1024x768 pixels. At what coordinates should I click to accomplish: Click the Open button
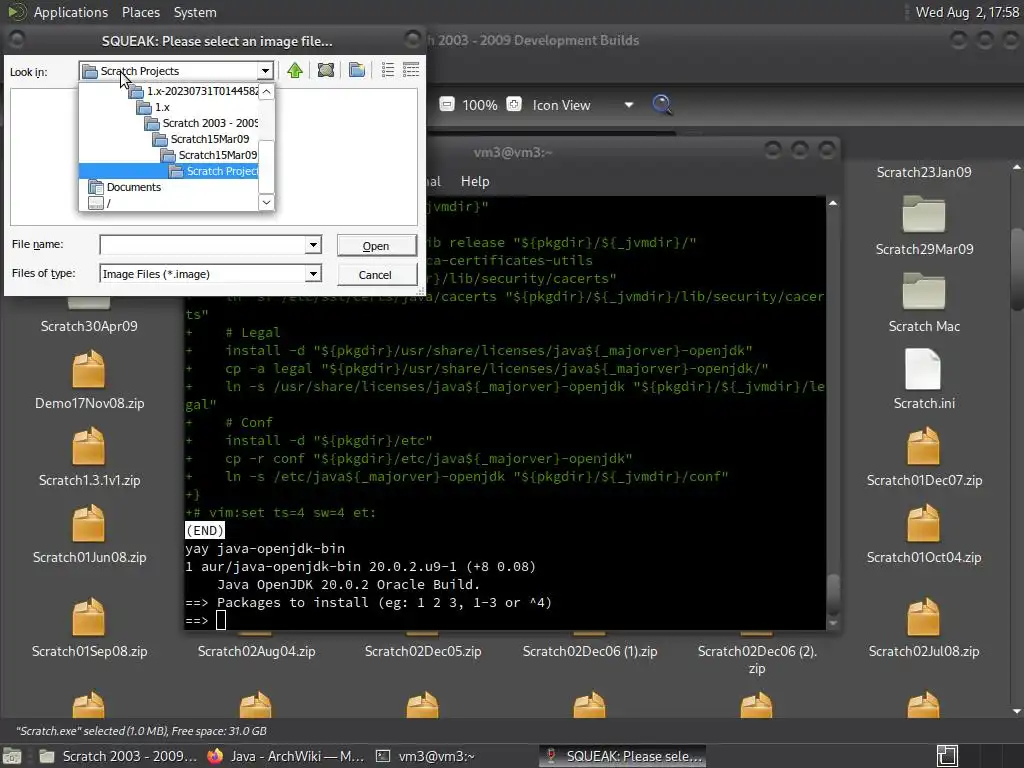376,246
